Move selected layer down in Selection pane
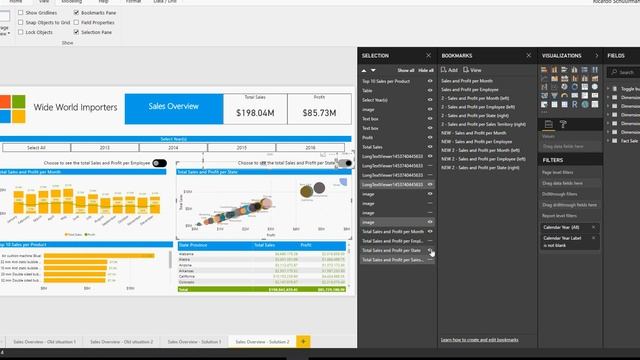Screen dimensions: 640x360 point(373,71)
